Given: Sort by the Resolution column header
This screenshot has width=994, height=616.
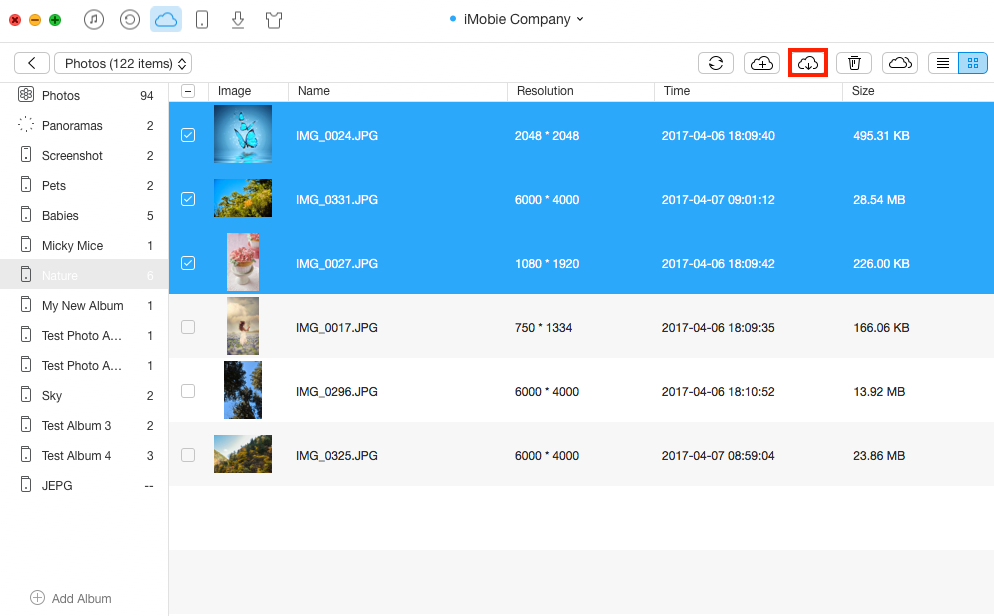Looking at the screenshot, I should [581, 91].
